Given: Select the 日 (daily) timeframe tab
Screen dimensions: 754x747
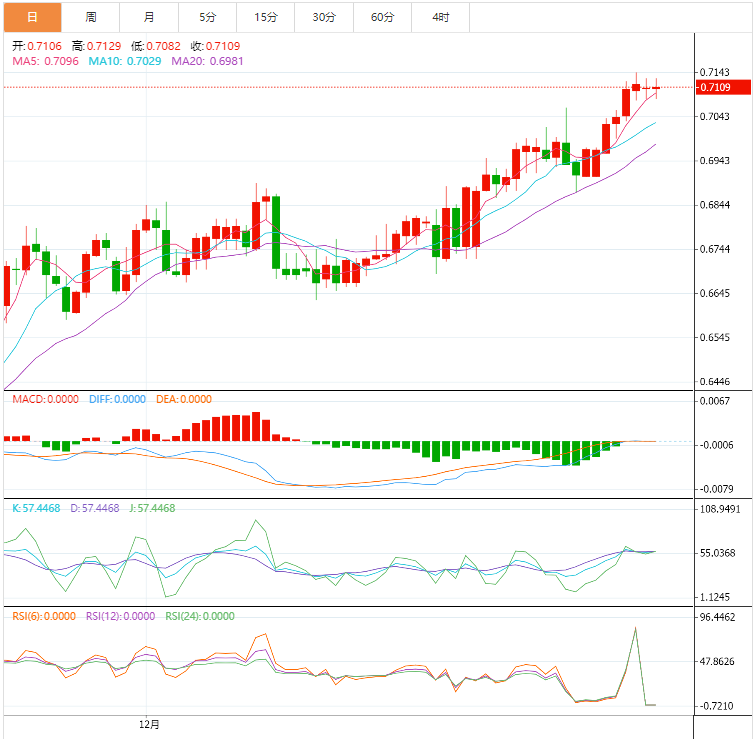Looking at the screenshot, I should pyautogui.click(x=32, y=17).
